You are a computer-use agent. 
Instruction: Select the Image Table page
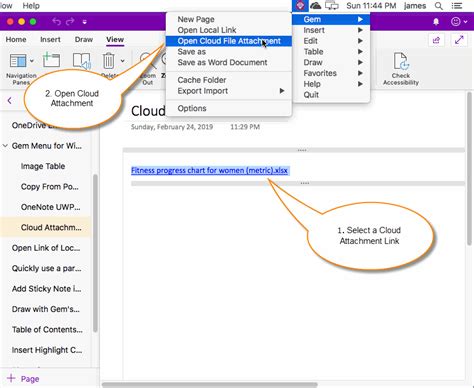coord(43,166)
